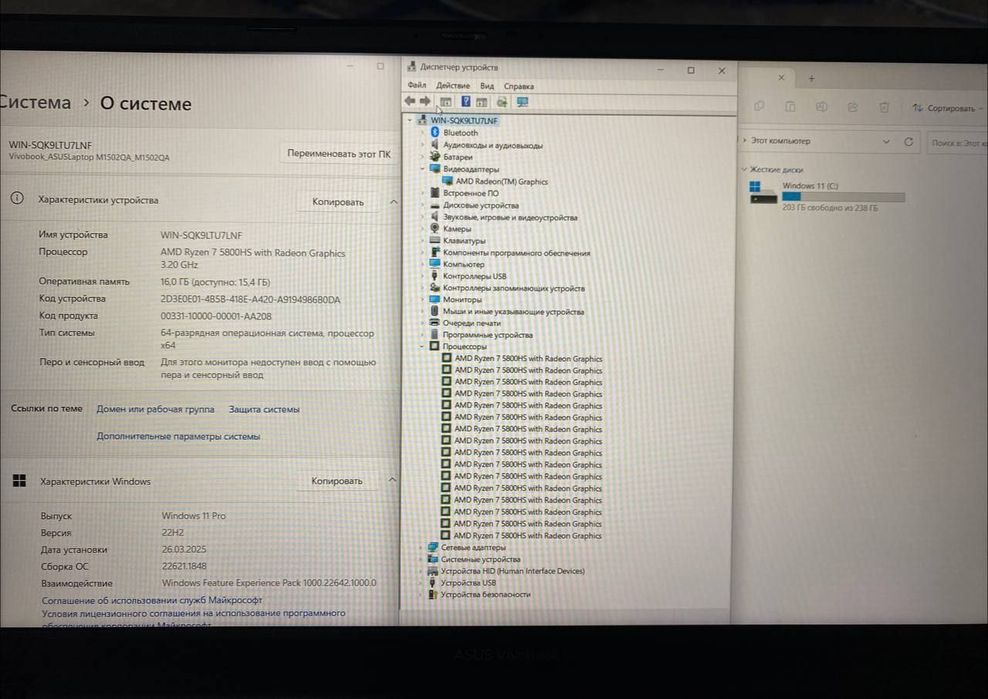
Task: Click the Контроллеры USB category icon
Action: pyautogui.click(x=434, y=275)
